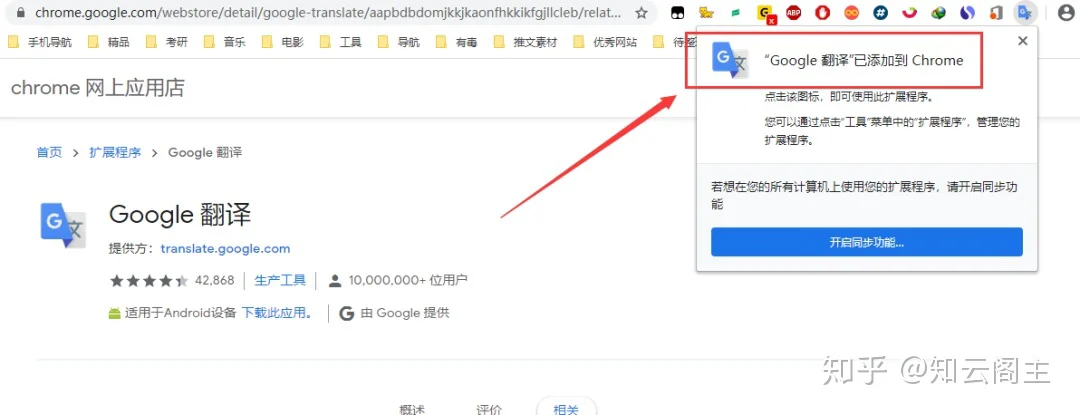The width and height of the screenshot is (1080, 415).
Task: Click the green flag extension icon
Action: [736, 12]
